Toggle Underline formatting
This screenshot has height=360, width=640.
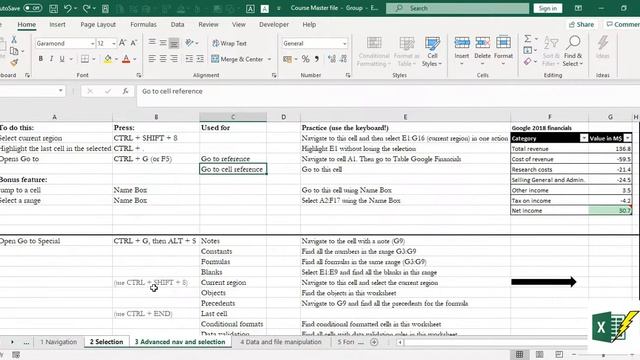(x=62, y=59)
